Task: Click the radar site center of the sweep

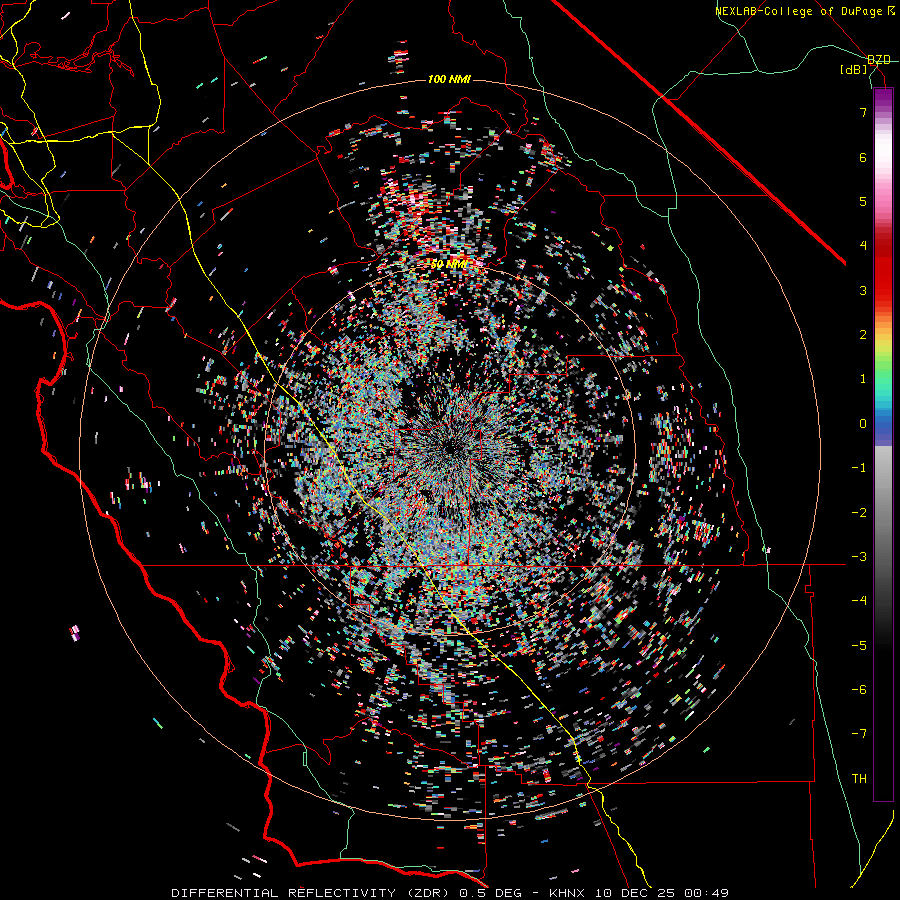Action: click(449, 448)
